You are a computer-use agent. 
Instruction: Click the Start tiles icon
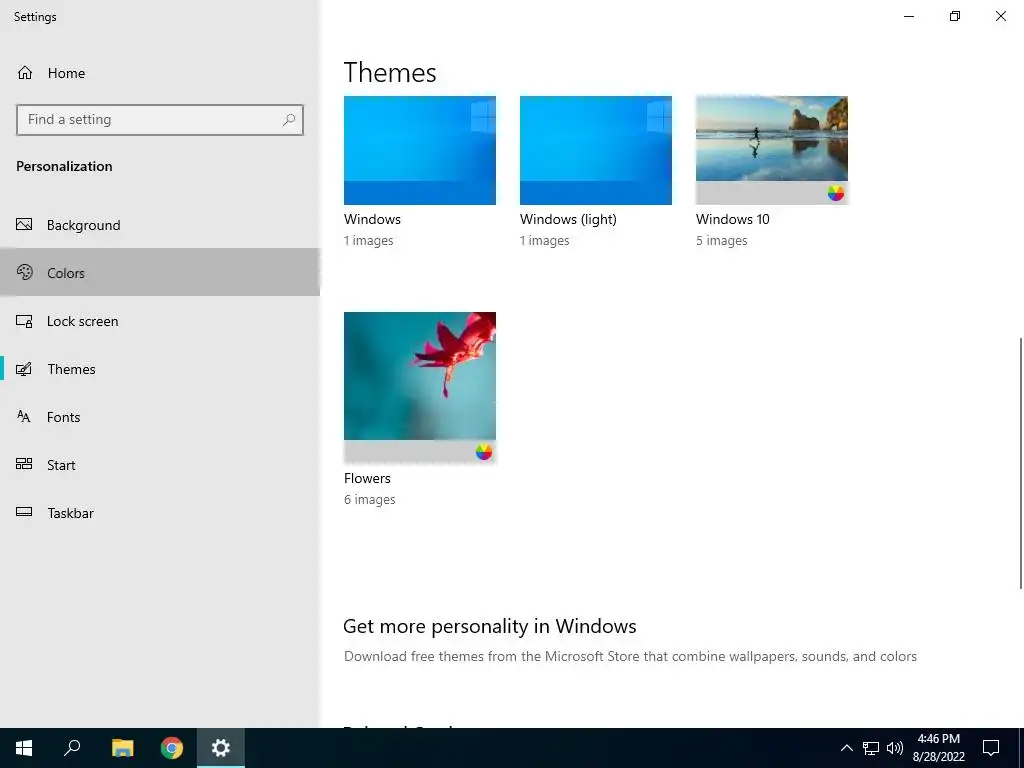(x=24, y=464)
